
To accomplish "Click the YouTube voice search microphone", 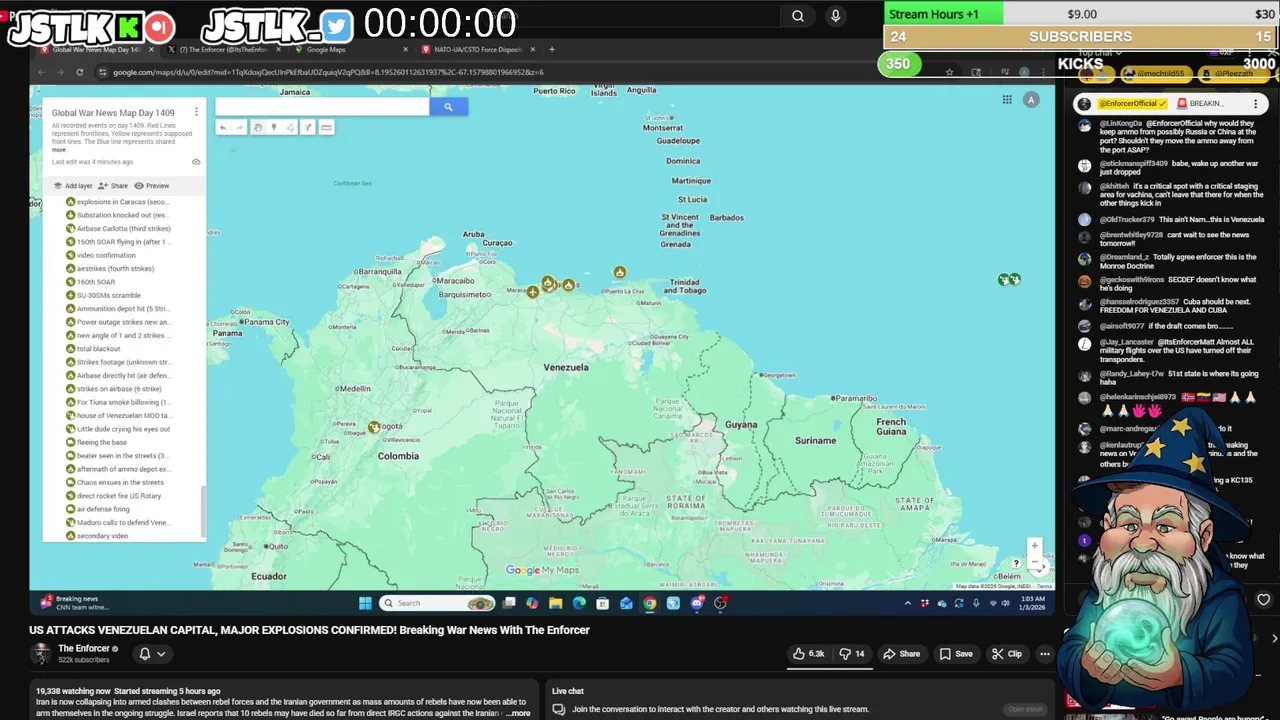I will pyautogui.click(x=835, y=16).
